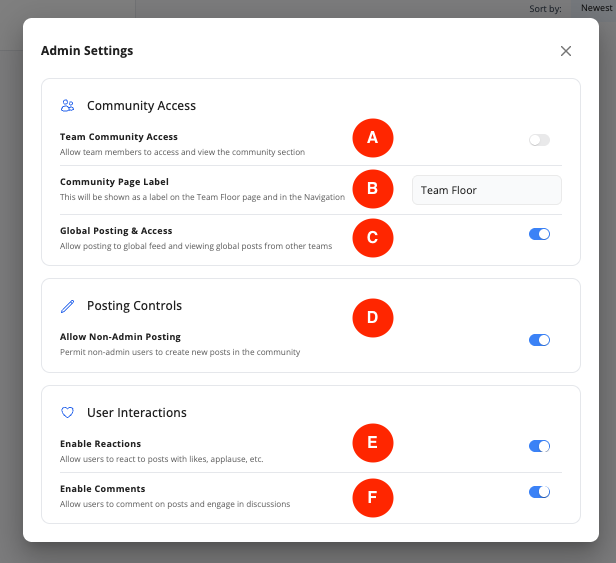Click the Admin Settings title
Screen dimensions: 616x563
[x=87, y=51]
